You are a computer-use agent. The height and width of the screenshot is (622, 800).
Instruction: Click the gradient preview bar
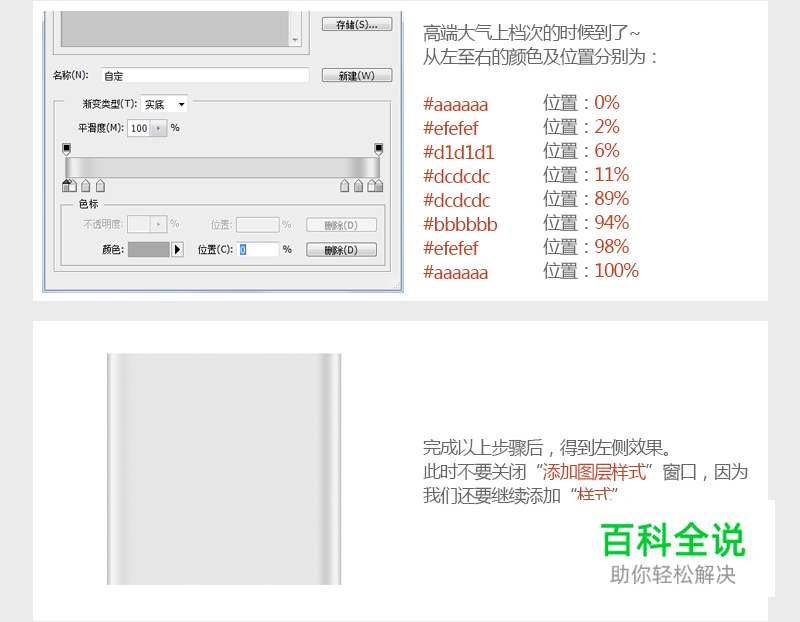[x=220, y=165]
